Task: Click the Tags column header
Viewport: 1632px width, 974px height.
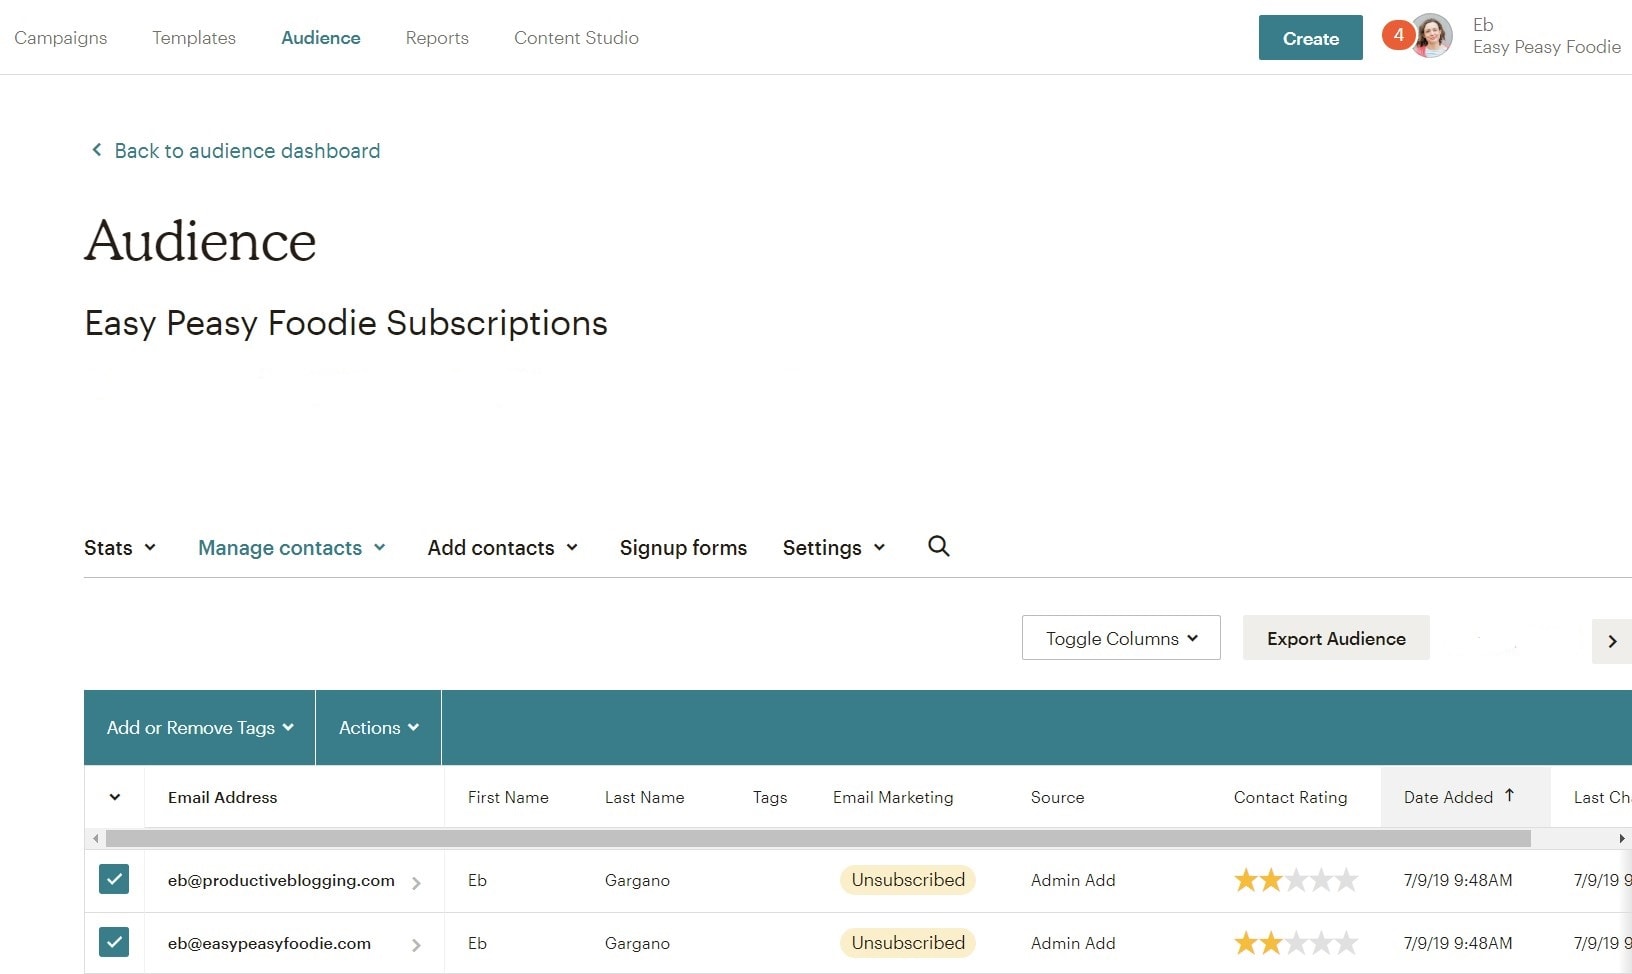Action: (x=770, y=797)
